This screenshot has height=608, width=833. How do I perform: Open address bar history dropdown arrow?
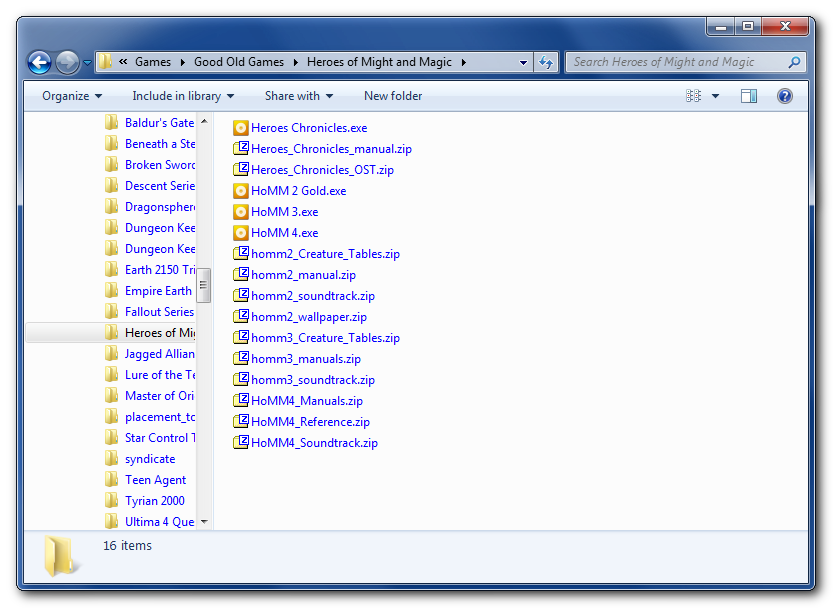point(523,62)
